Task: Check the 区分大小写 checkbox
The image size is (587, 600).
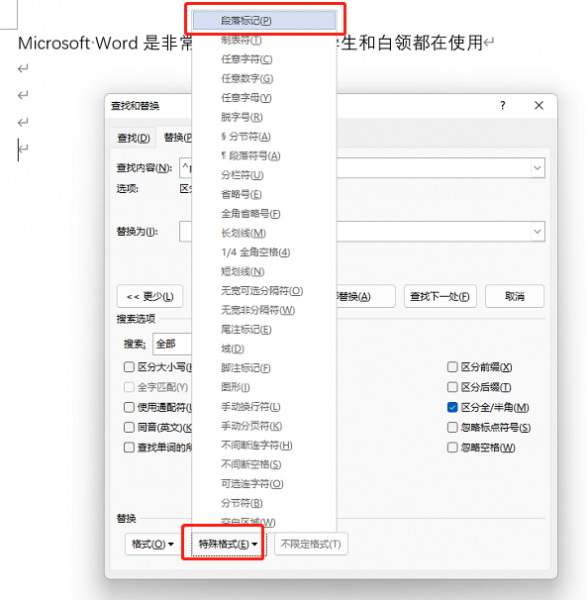Action: pos(129,367)
